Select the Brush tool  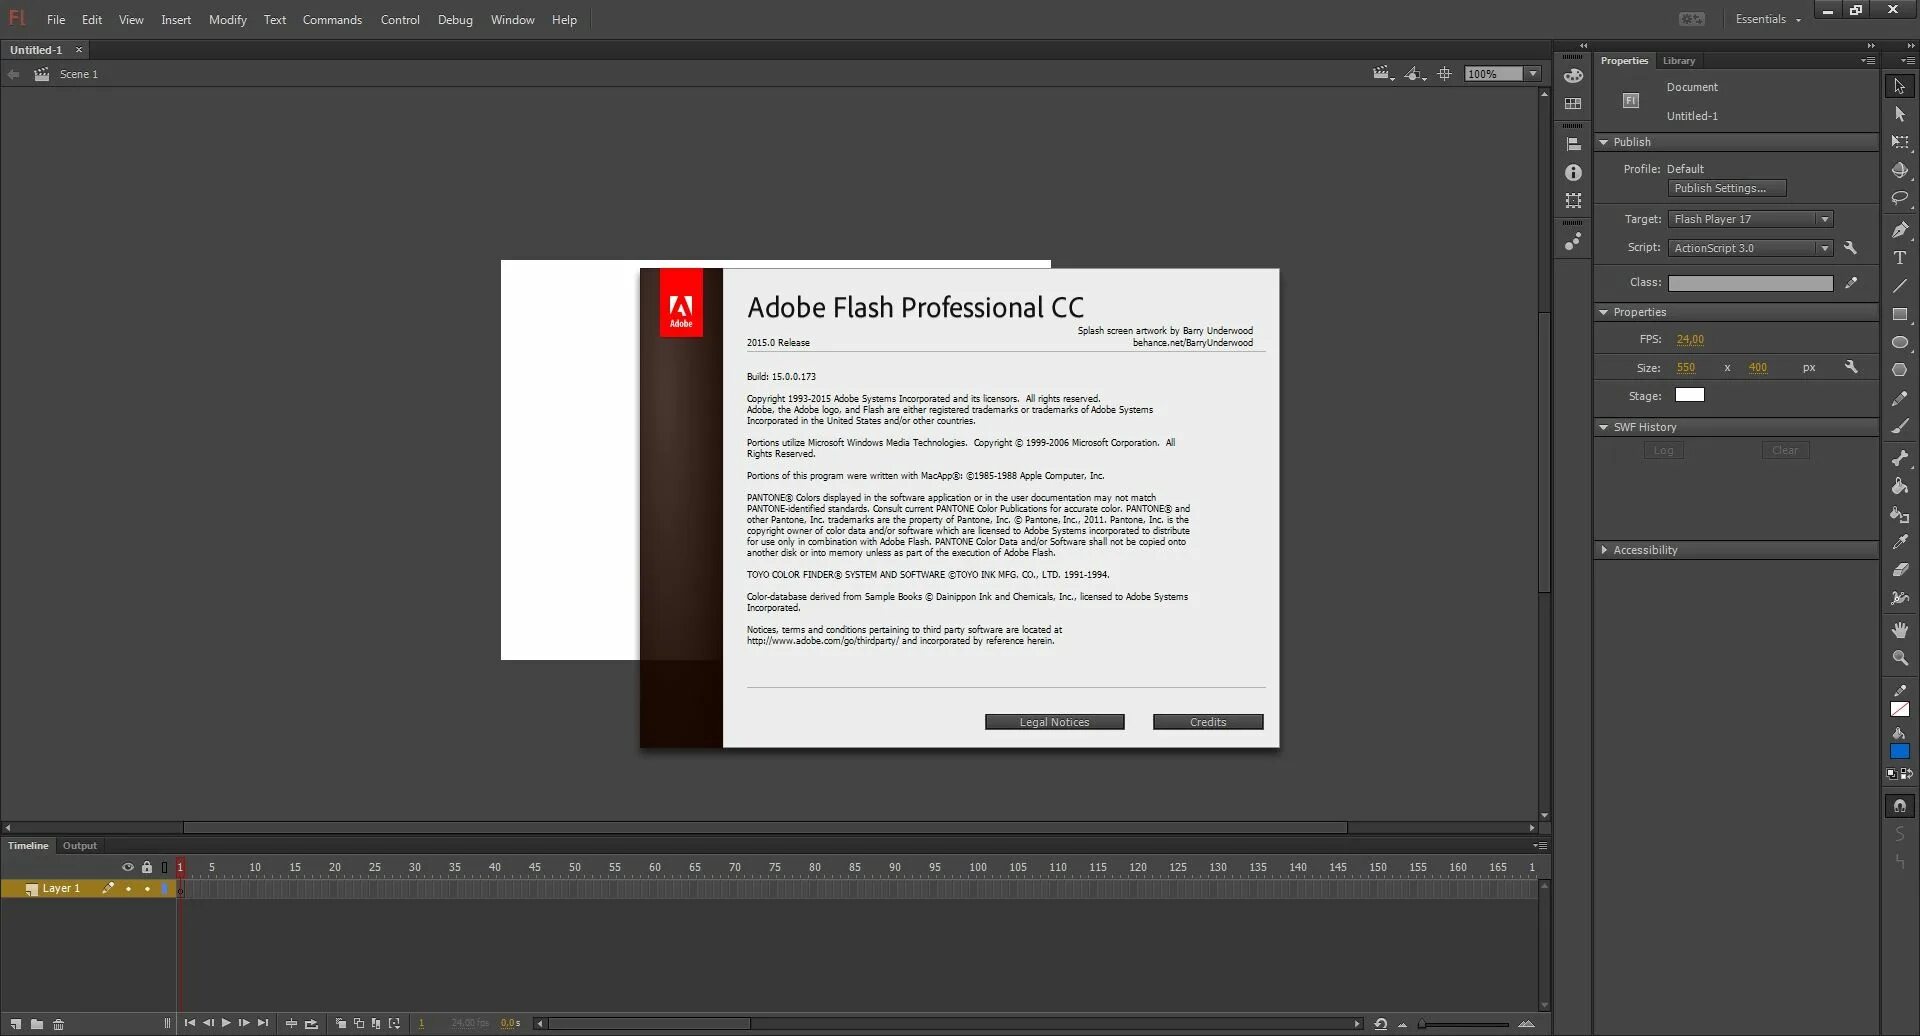(x=1900, y=427)
